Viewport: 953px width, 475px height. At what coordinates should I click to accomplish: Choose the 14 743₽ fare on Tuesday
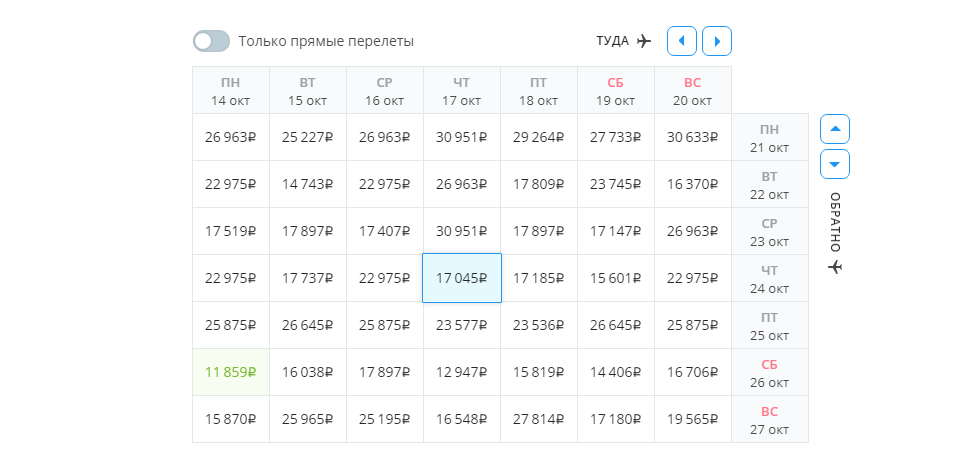tap(308, 184)
